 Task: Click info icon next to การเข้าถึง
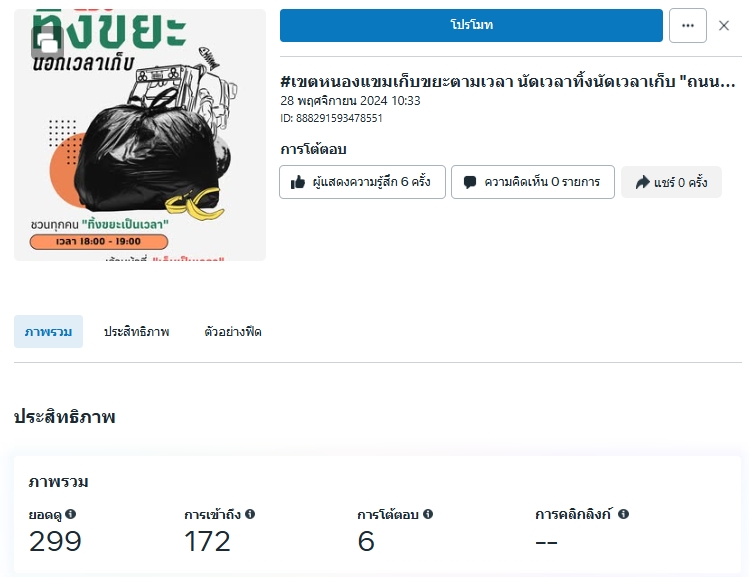click(x=250, y=514)
